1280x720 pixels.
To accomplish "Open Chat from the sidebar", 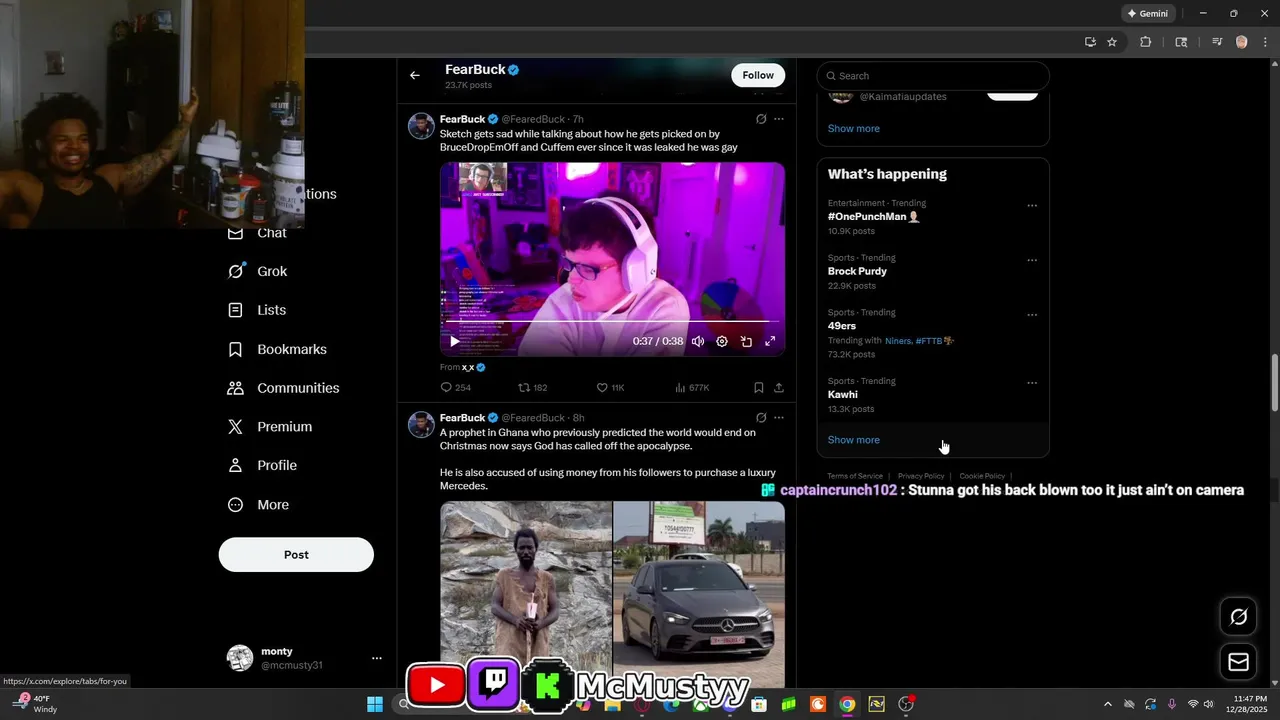I will (258, 233).
